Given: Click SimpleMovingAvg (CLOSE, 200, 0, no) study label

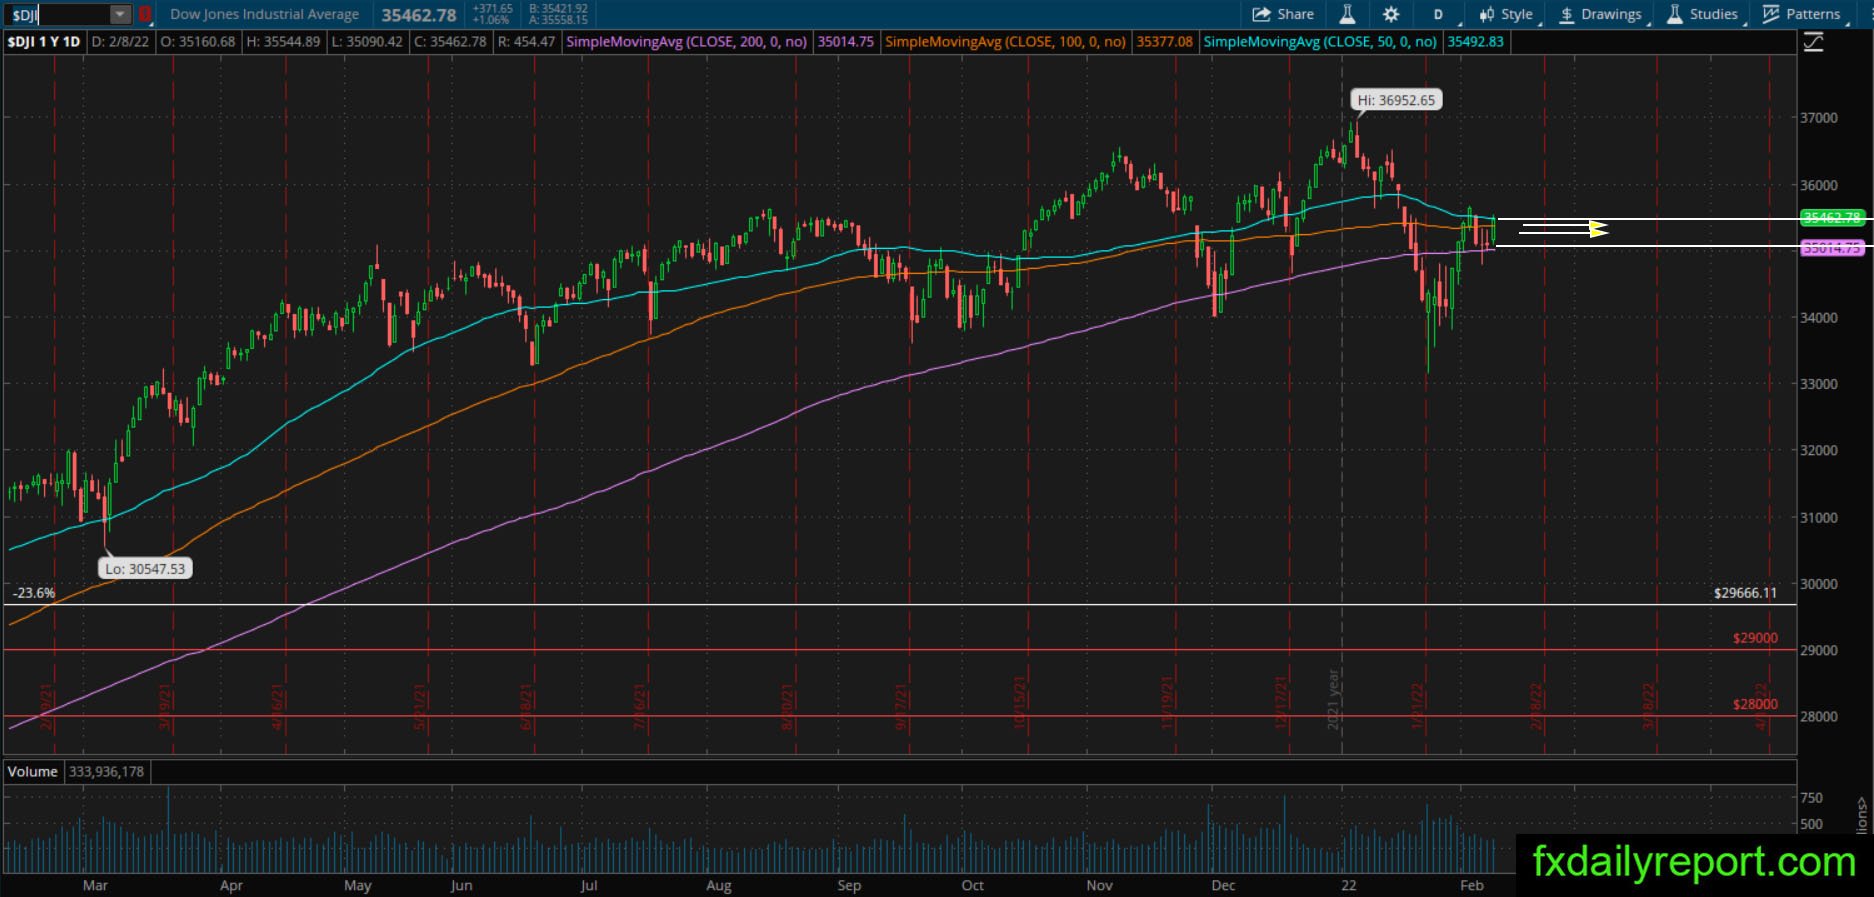Looking at the screenshot, I should pyautogui.click(x=687, y=42).
